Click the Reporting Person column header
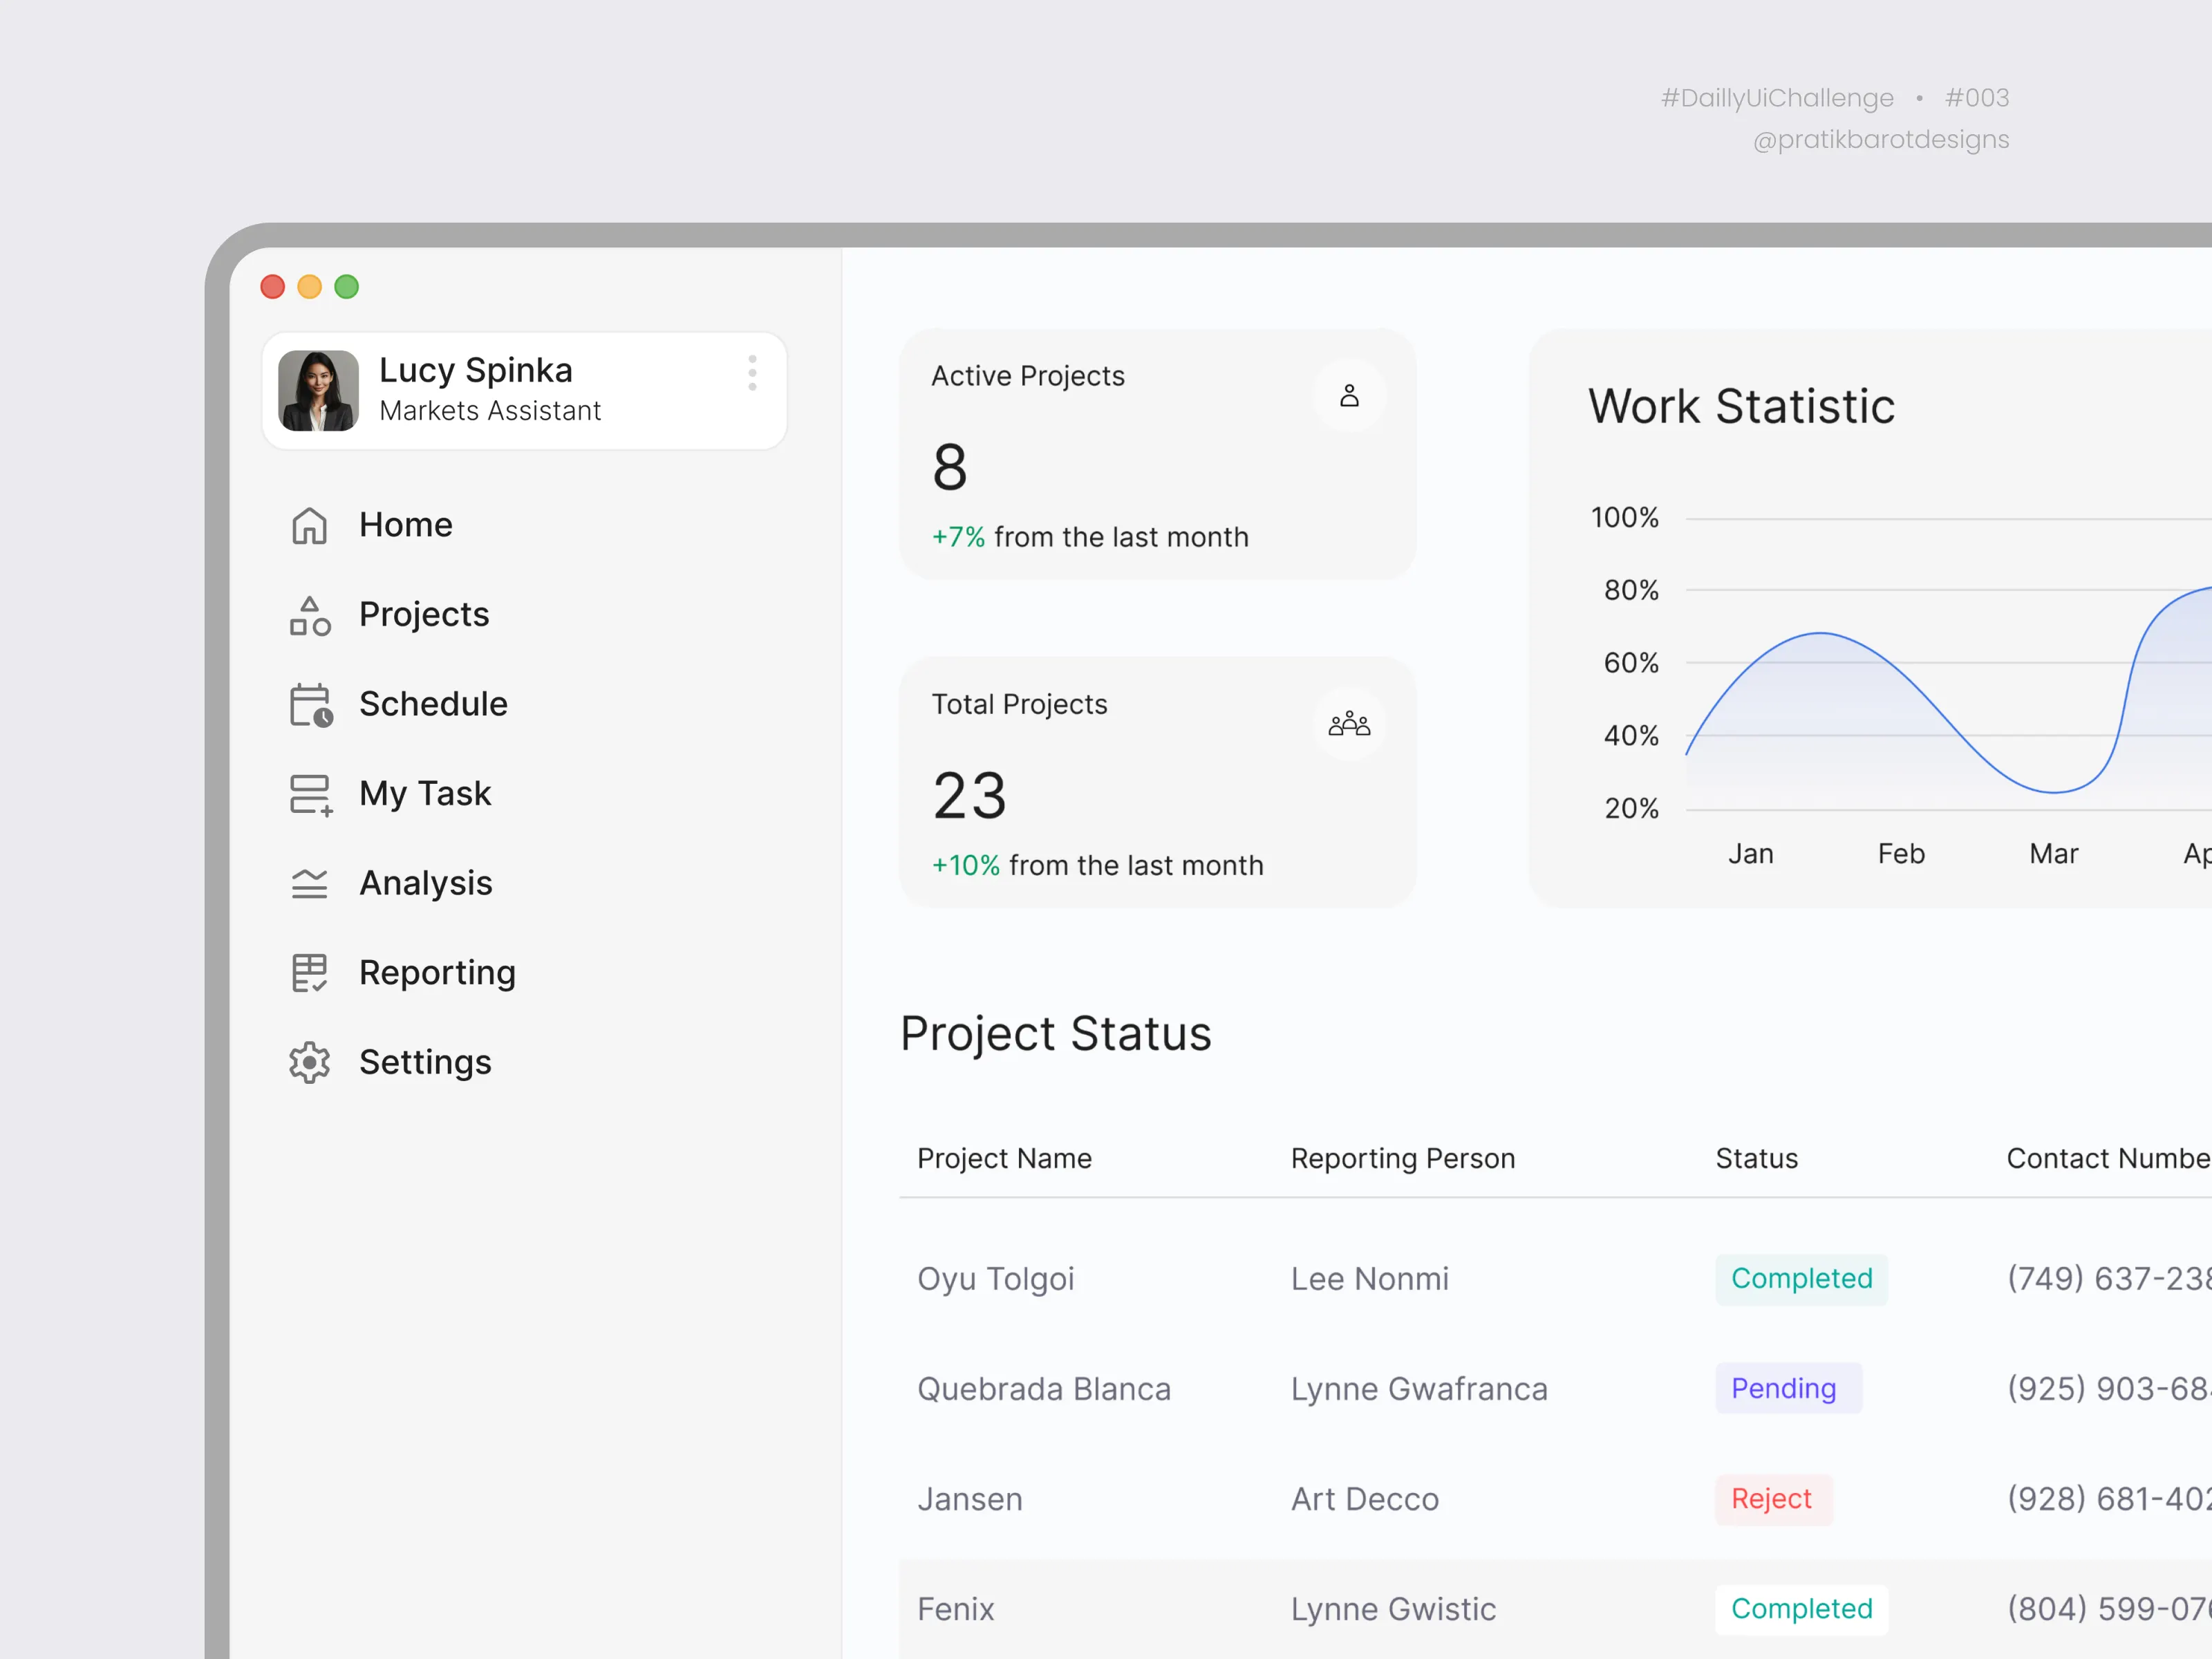Screen dimensions: 2212x1659 click(x=1403, y=1158)
